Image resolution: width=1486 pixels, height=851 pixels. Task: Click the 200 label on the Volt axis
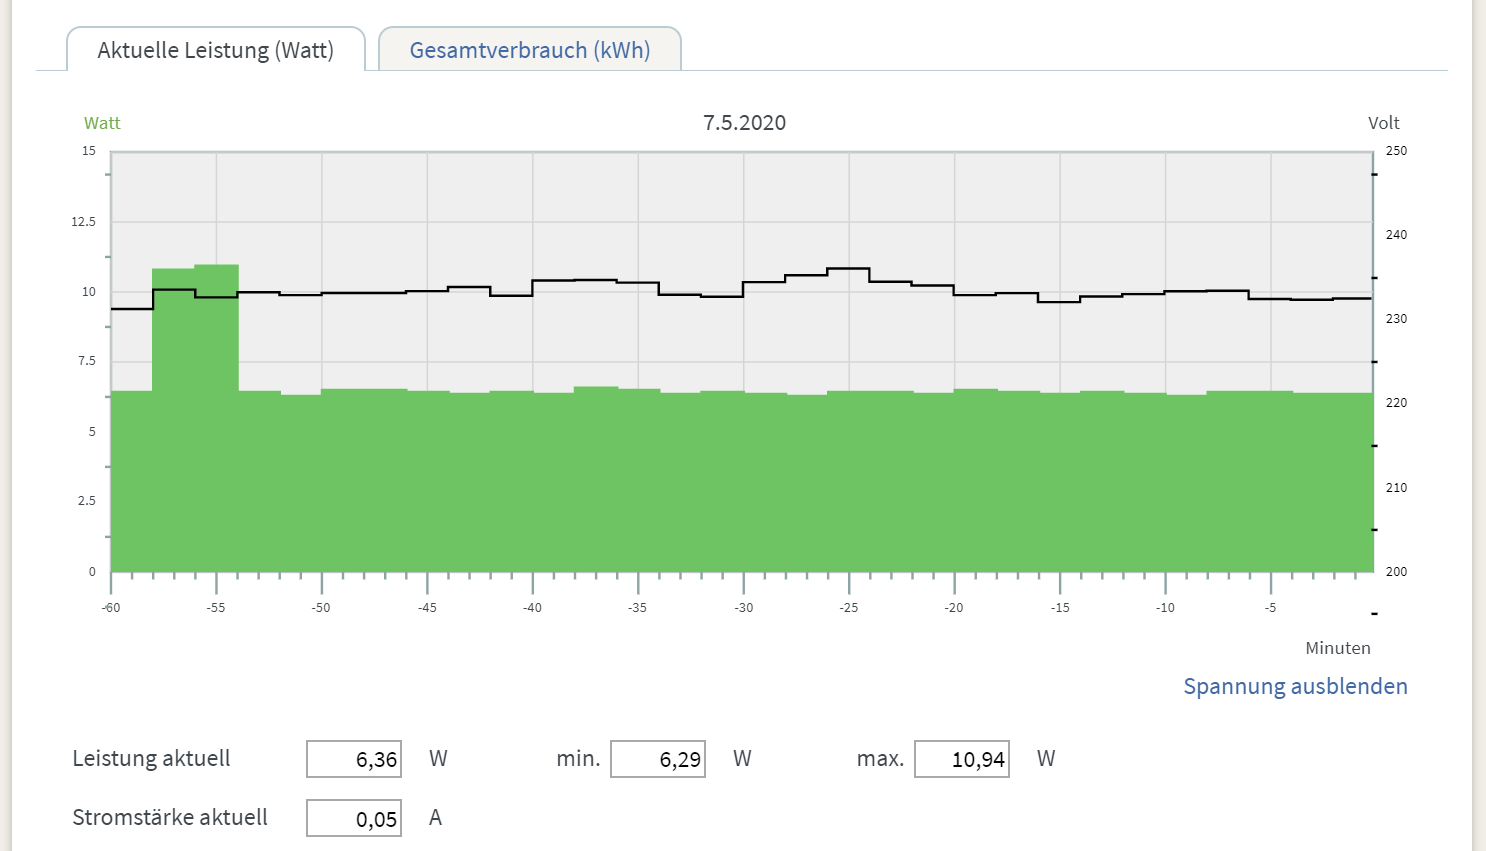pyautogui.click(x=1396, y=572)
